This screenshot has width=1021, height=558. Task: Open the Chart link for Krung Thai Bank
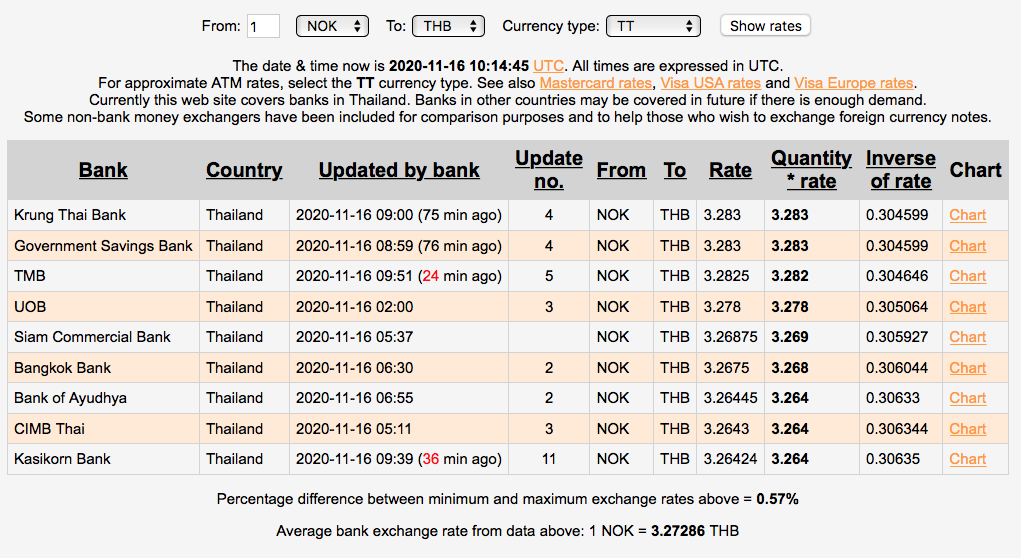pos(968,215)
